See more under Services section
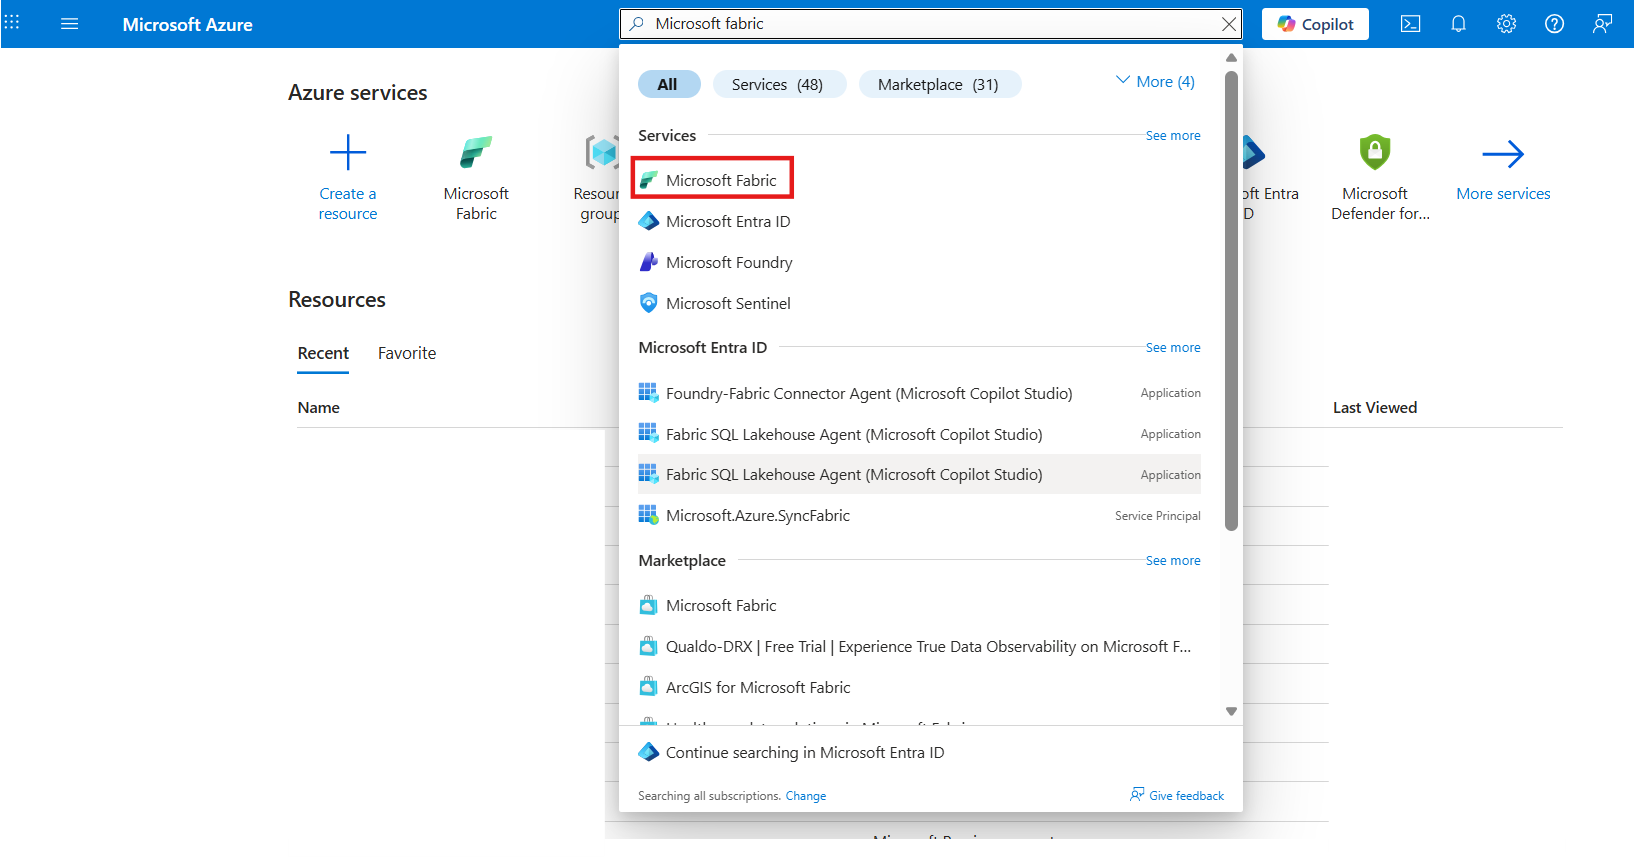 point(1173,136)
